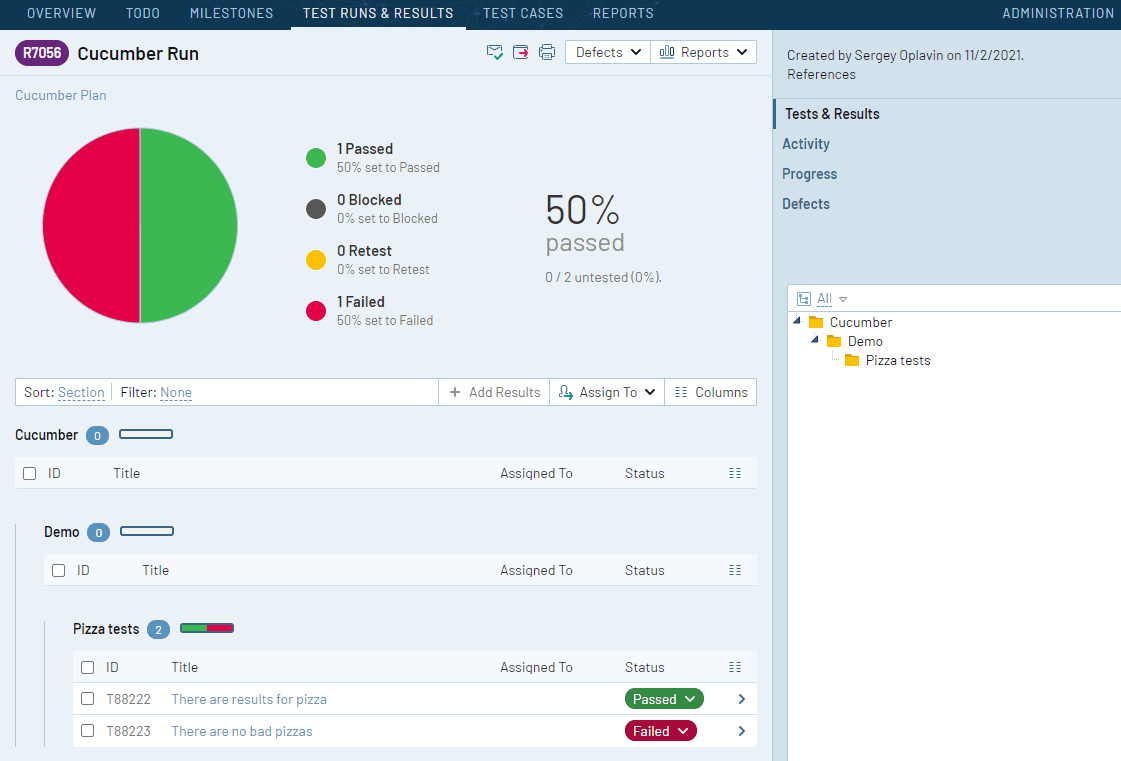Image resolution: width=1121 pixels, height=761 pixels.
Task: Click the Pizza tests progress bar
Action: (x=206, y=628)
